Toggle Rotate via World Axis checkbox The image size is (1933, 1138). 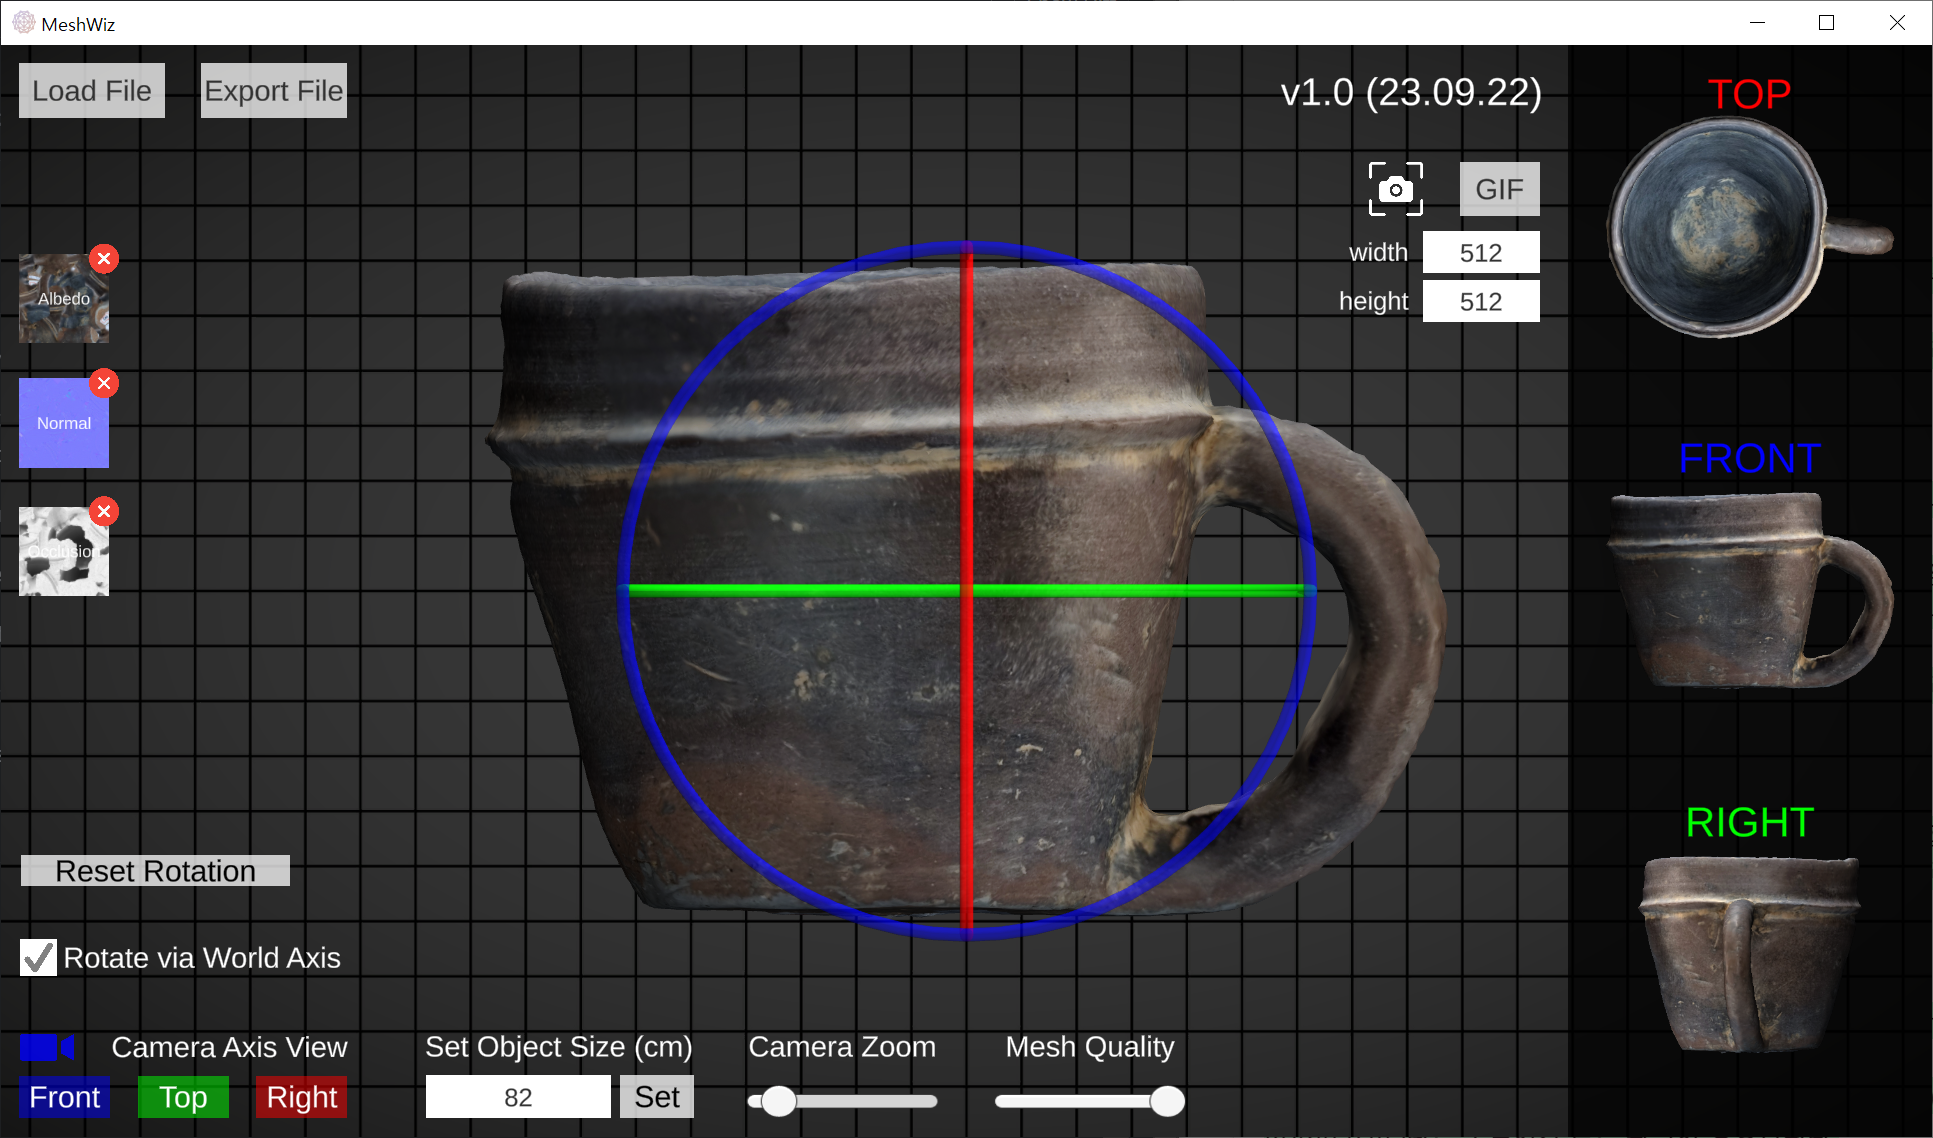coord(38,958)
